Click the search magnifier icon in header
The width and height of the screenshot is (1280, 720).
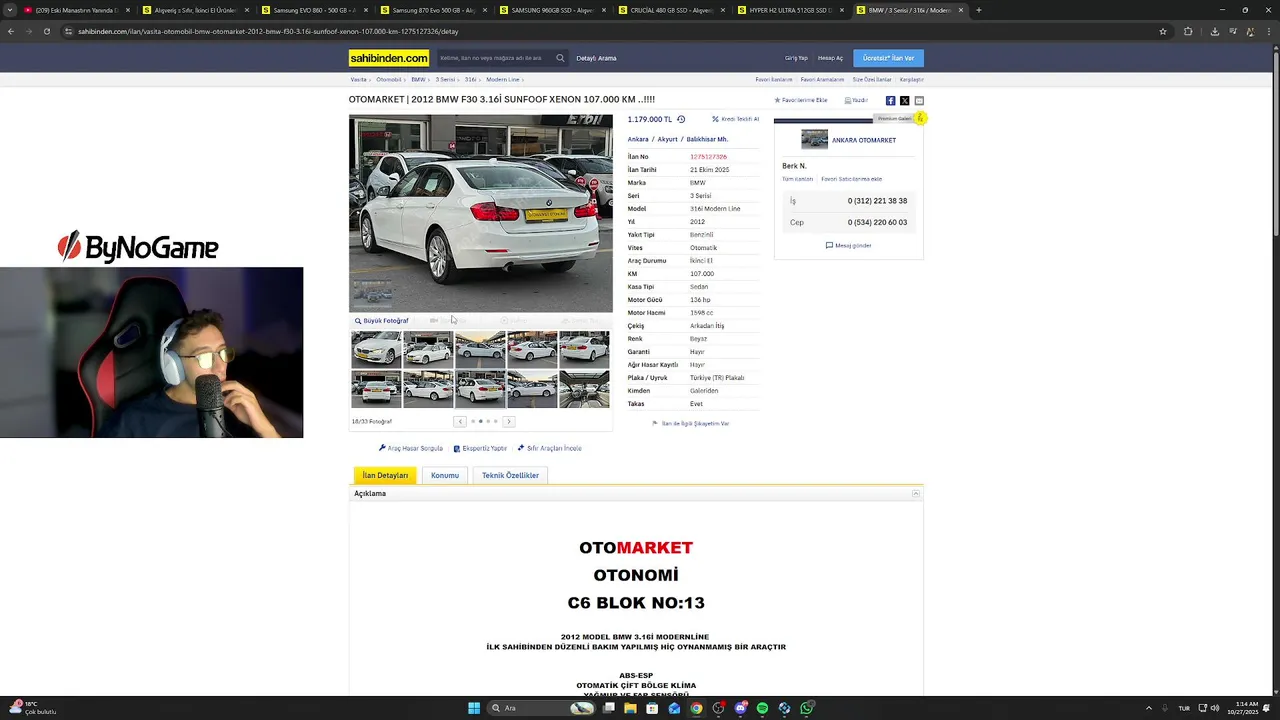(560, 58)
